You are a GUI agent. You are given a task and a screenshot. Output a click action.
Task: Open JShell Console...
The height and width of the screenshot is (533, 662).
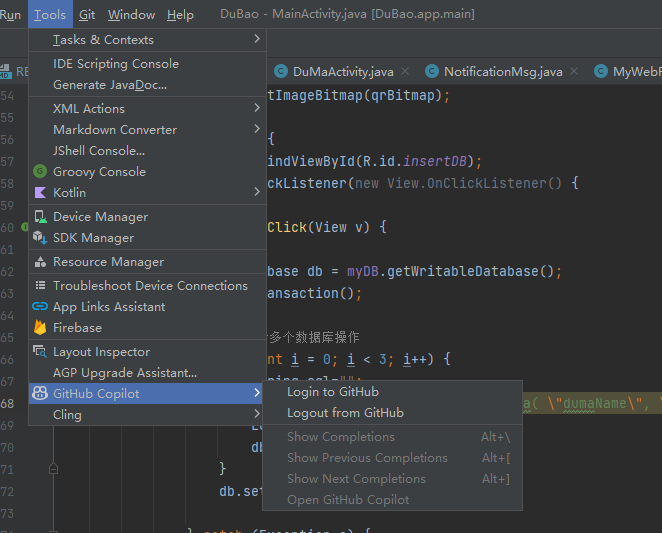point(147,151)
